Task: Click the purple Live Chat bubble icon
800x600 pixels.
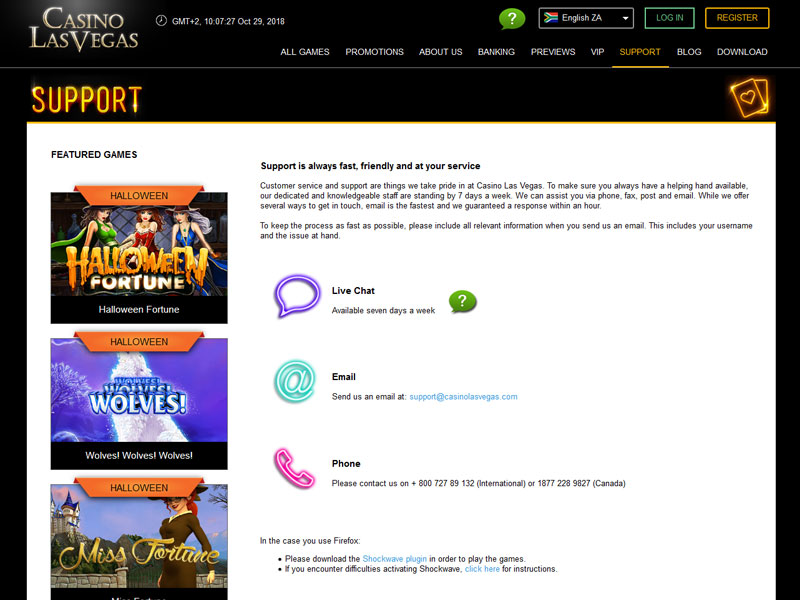Action: (x=297, y=295)
